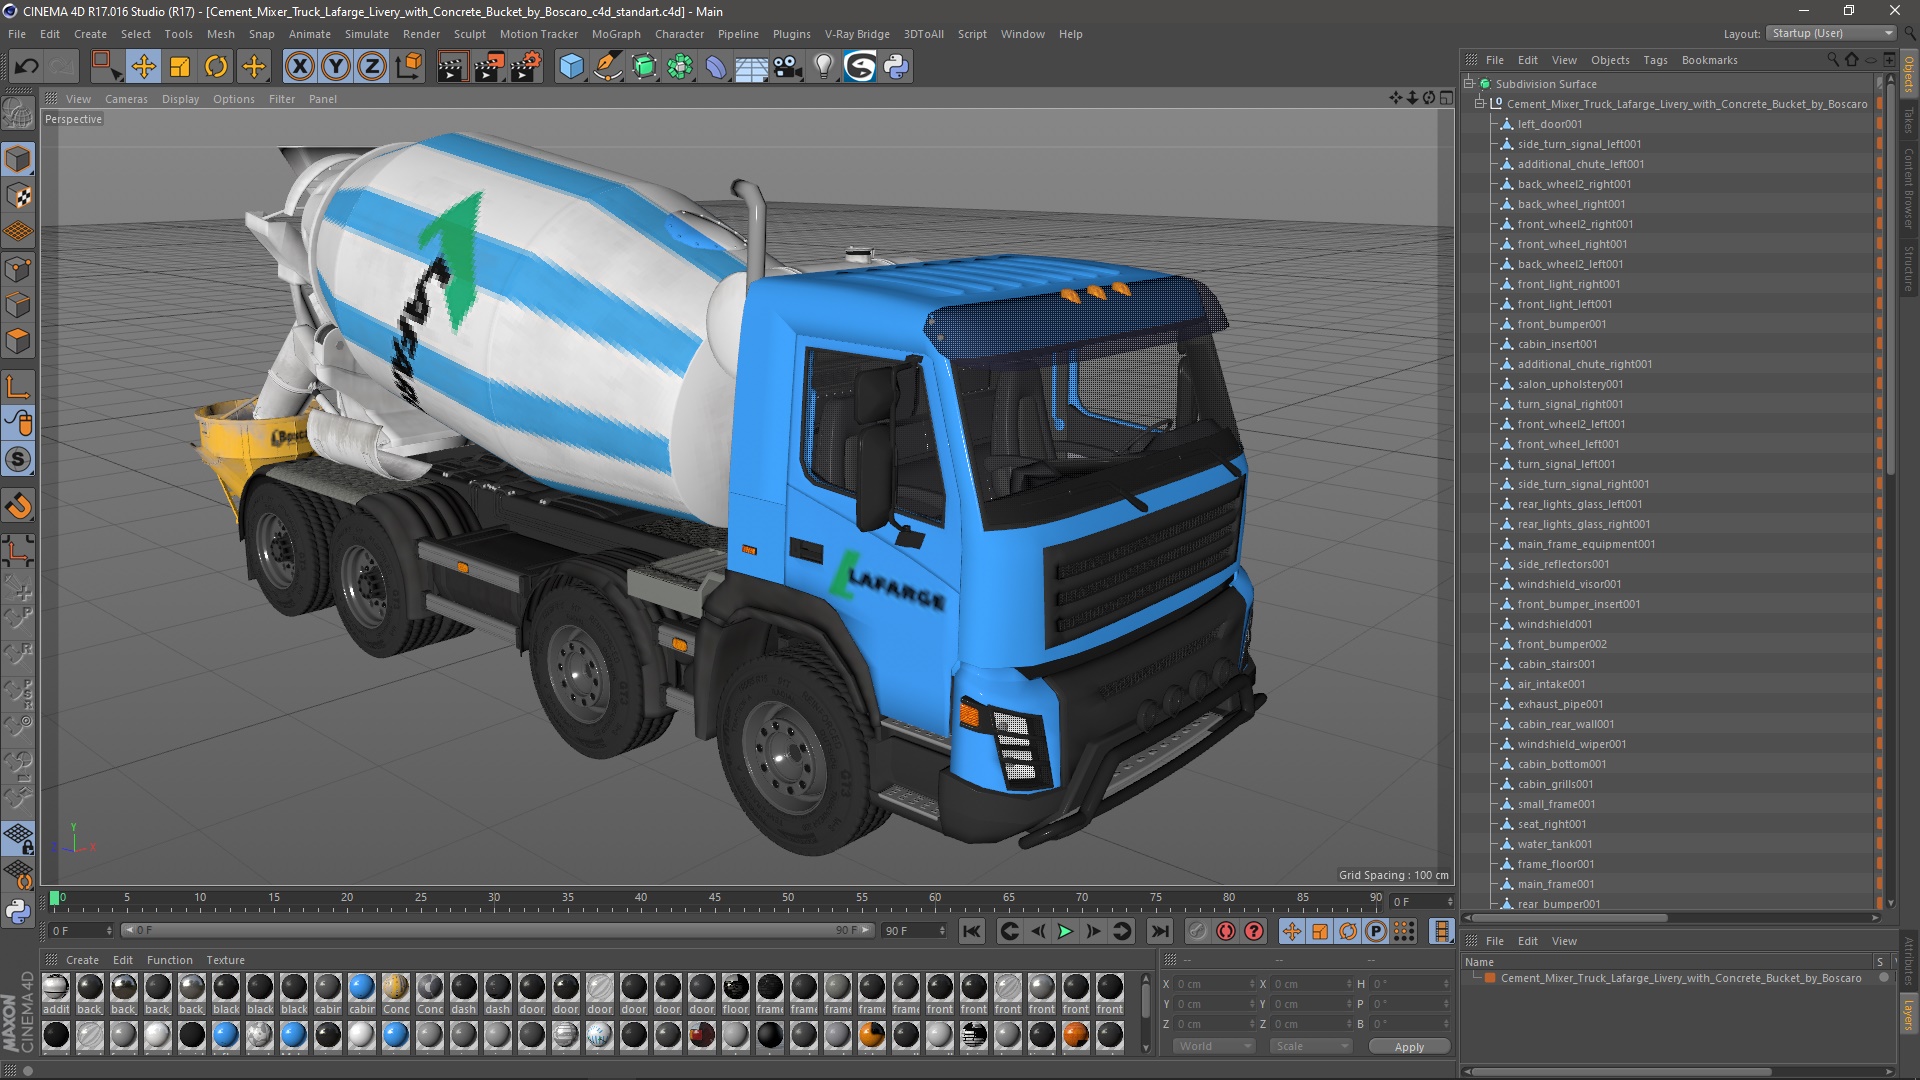Select the Rotate tool
The image size is (1920, 1080).
tap(216, 67)
